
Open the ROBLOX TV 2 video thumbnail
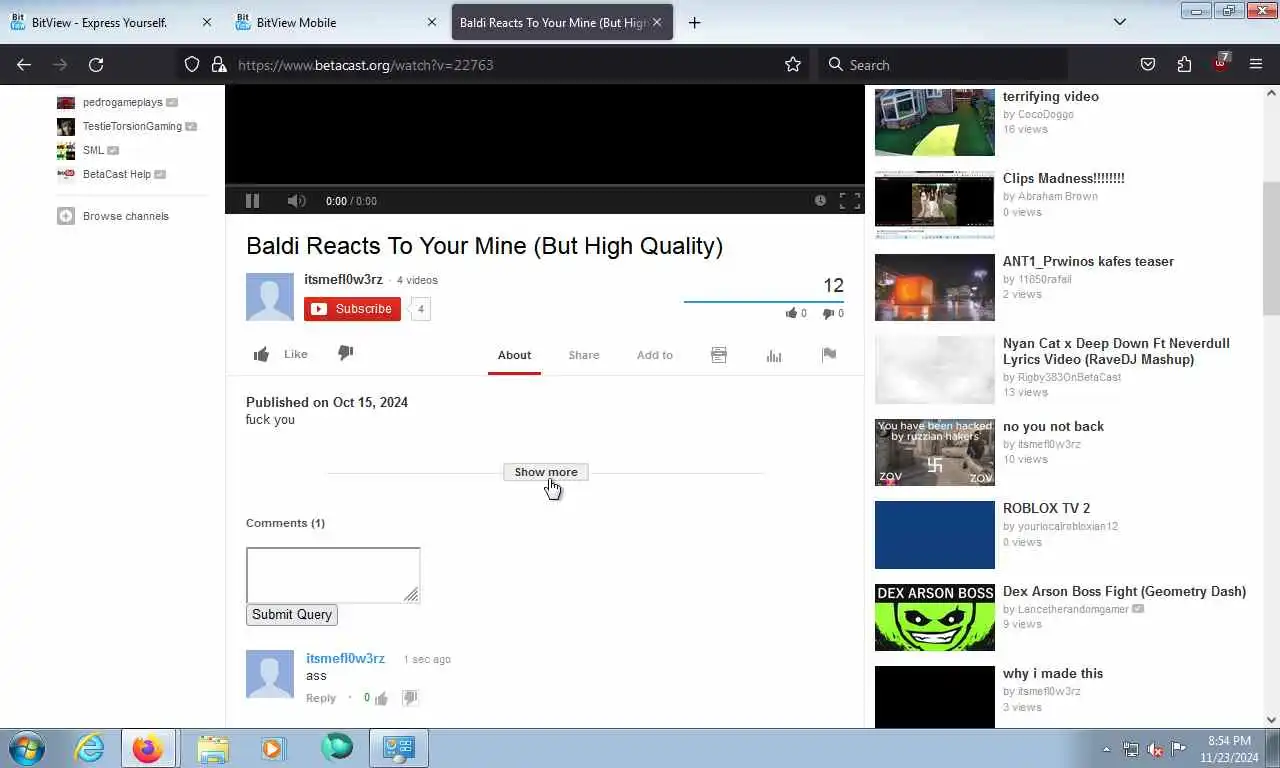935,535
